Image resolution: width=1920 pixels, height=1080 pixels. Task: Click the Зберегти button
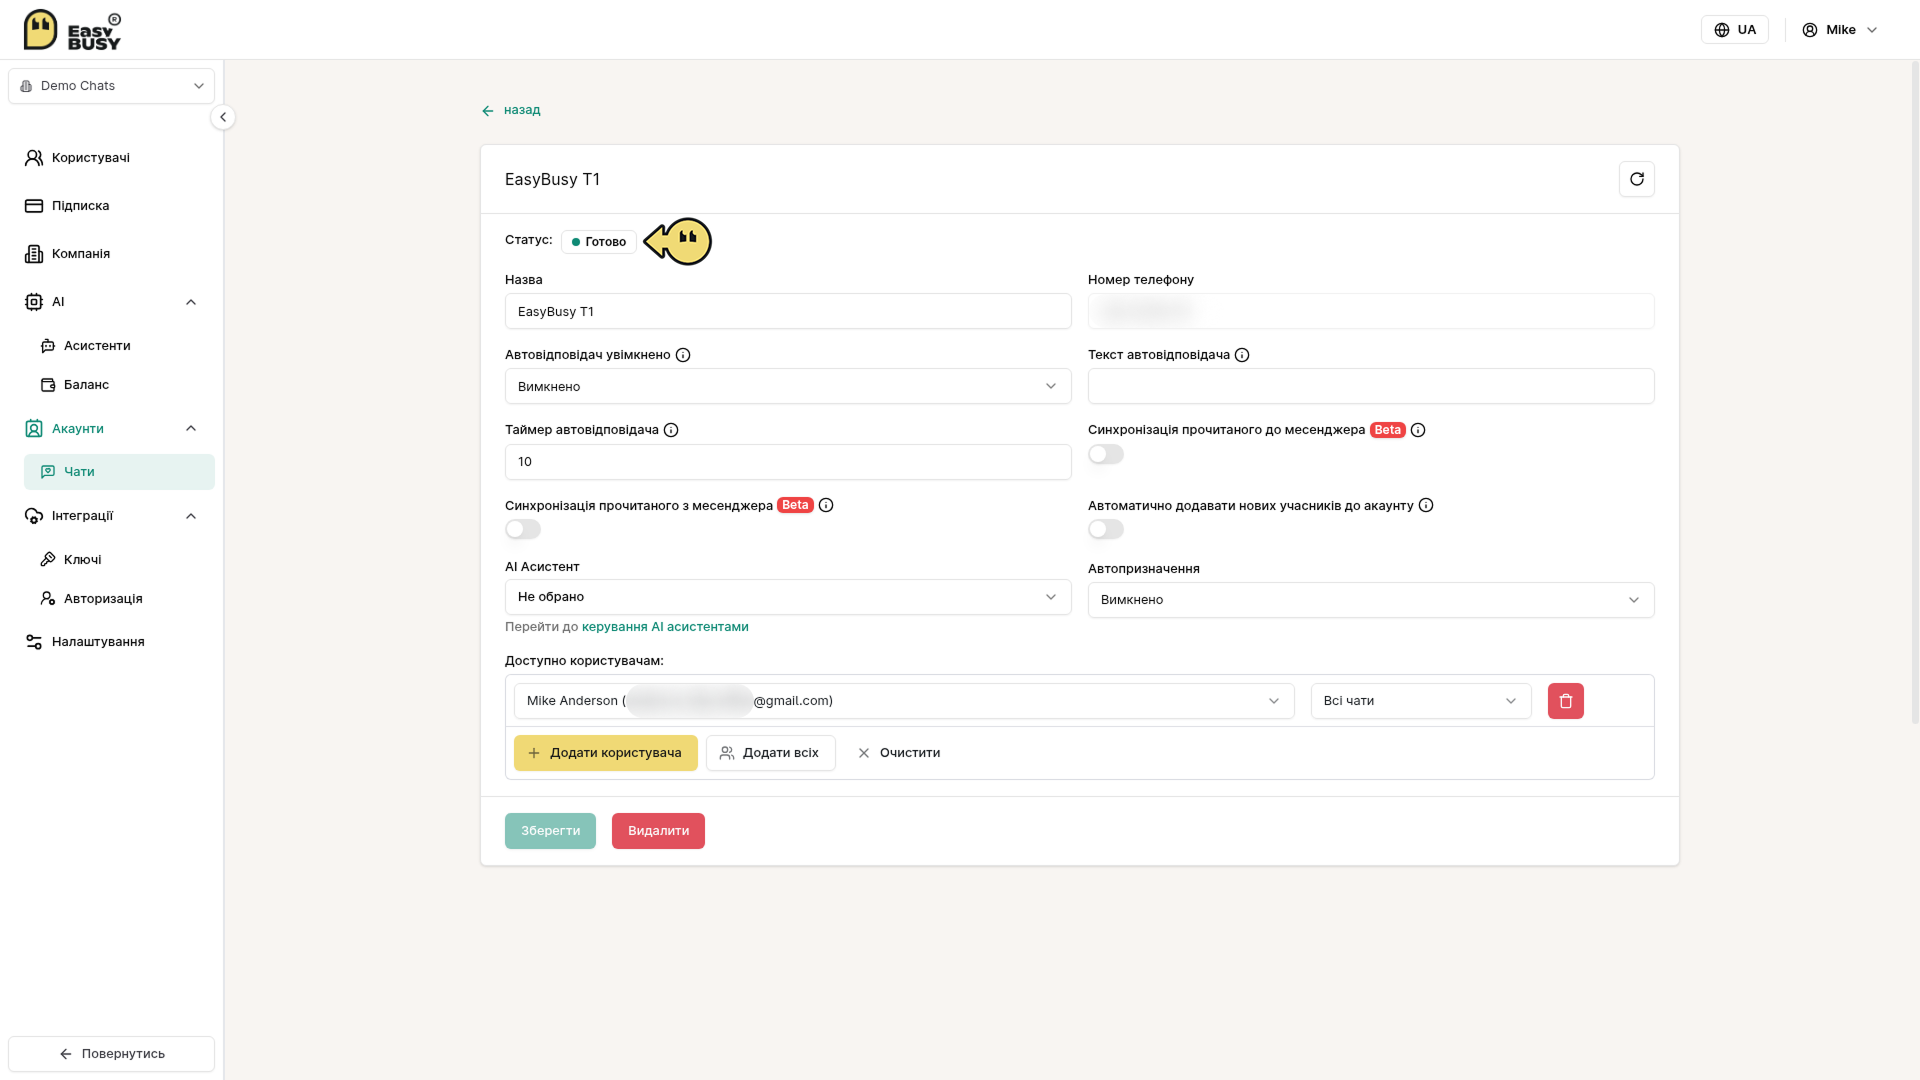[550, 831]
